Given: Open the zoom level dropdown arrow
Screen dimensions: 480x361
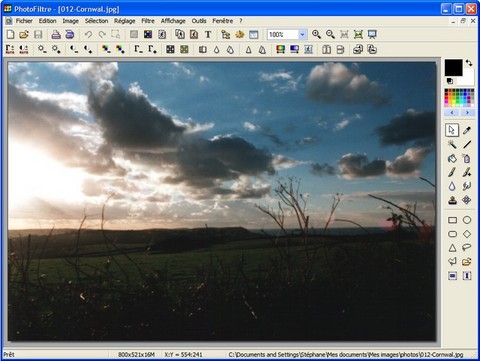Looking at the screenshot, I should click(302, 34).
